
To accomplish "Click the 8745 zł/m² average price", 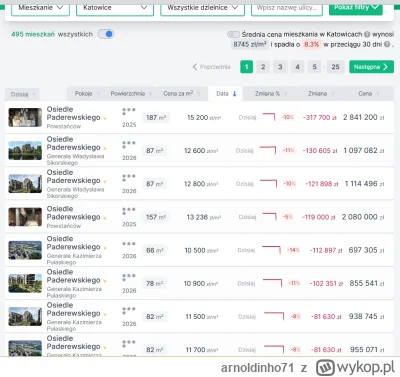I will pos(250,44).
